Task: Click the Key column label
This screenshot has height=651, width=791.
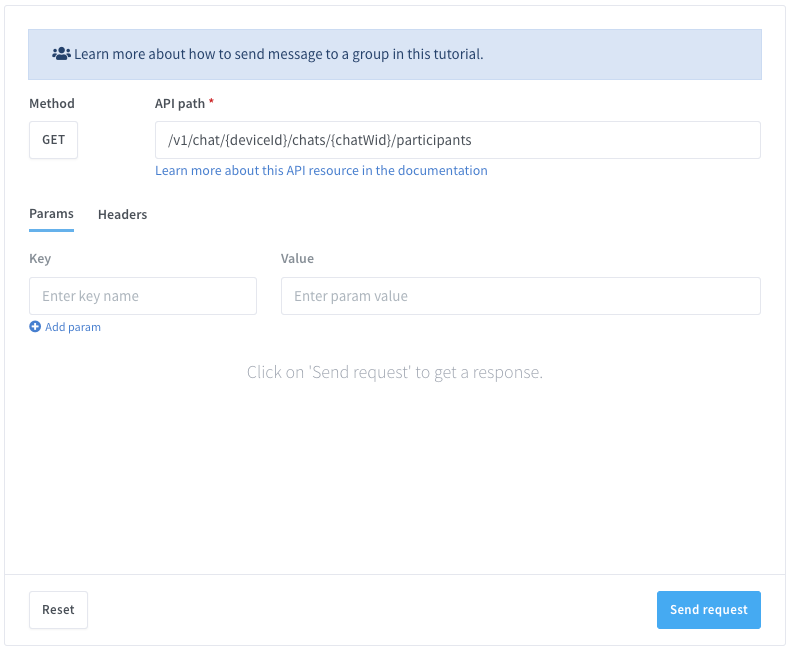Action: pos(40,259)
